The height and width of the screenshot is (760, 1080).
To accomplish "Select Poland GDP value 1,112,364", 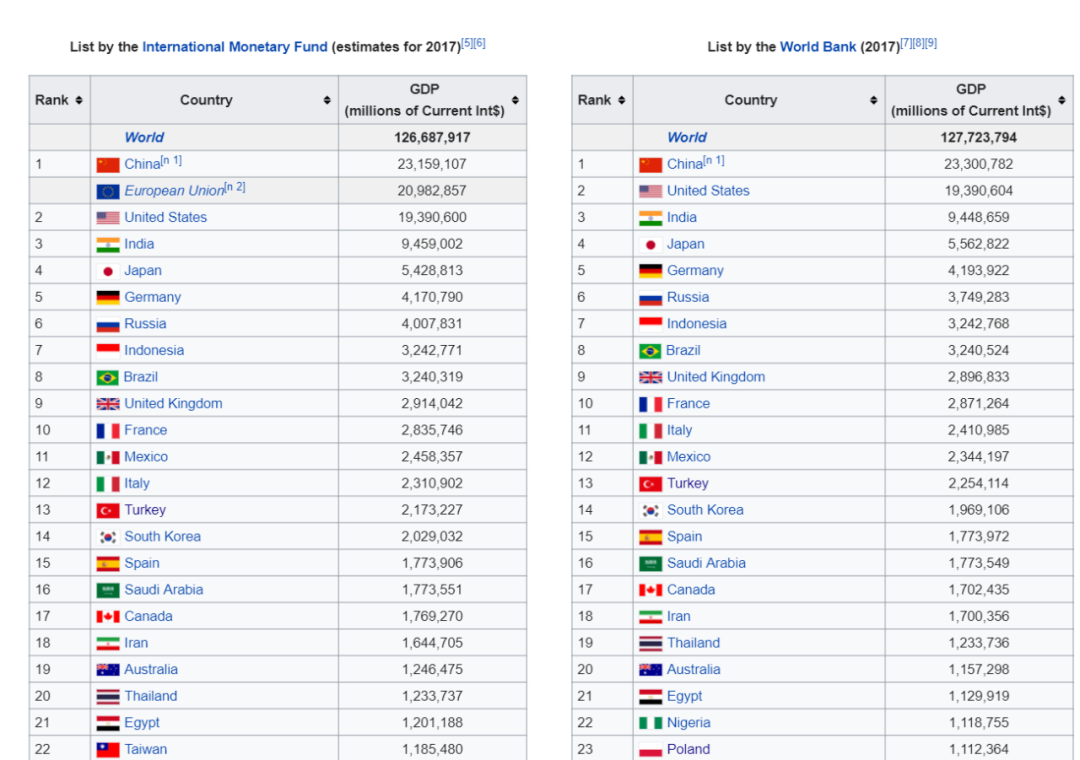I will point(978,750).
